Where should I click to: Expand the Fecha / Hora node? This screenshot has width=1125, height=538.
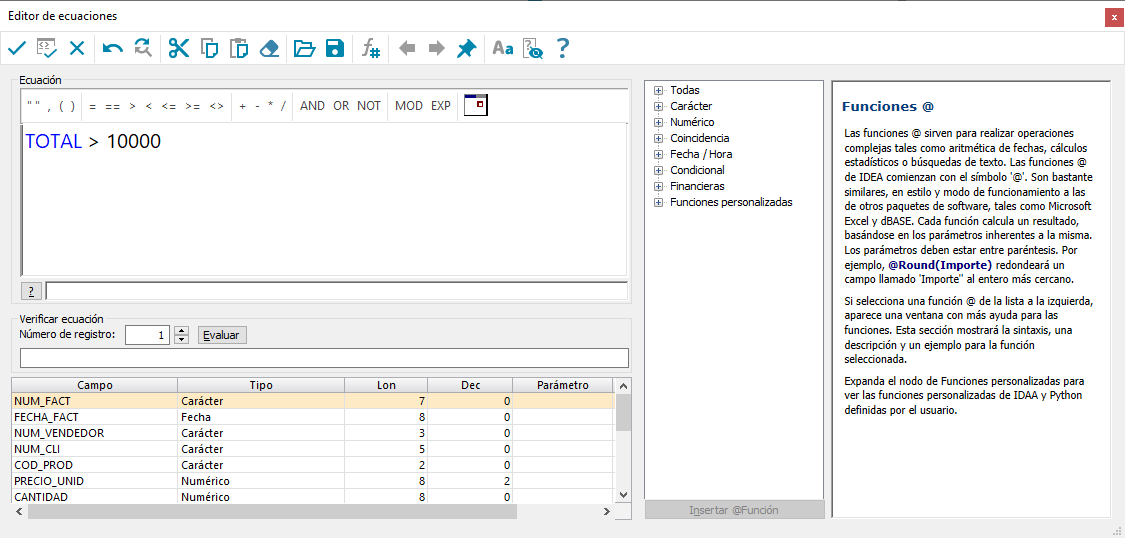pyautogui.click(x=657, y=154)
